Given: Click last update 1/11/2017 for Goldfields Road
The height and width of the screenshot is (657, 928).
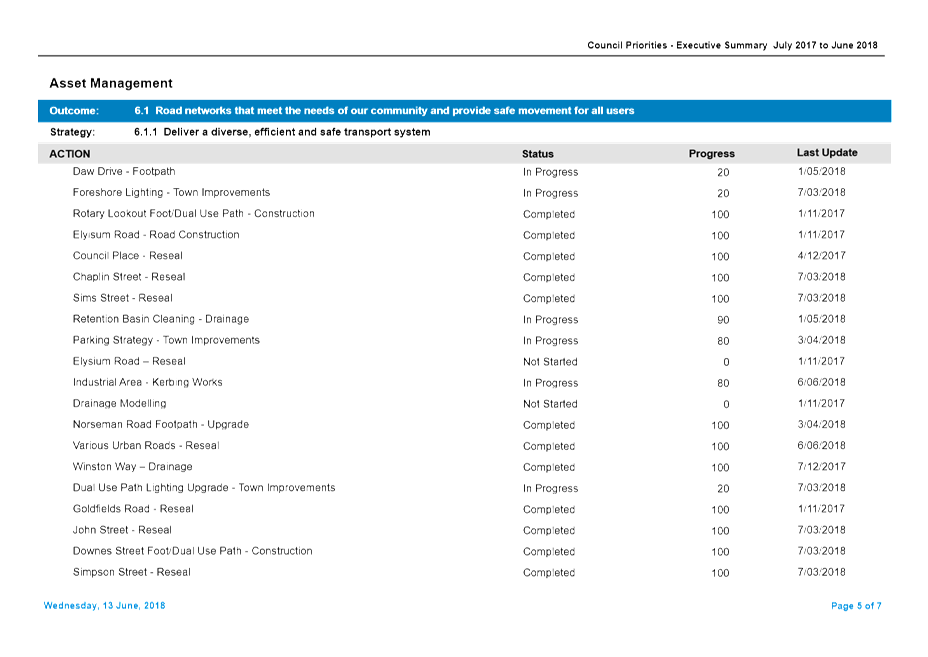Looking at the screenshot, I should coord(821,509).
